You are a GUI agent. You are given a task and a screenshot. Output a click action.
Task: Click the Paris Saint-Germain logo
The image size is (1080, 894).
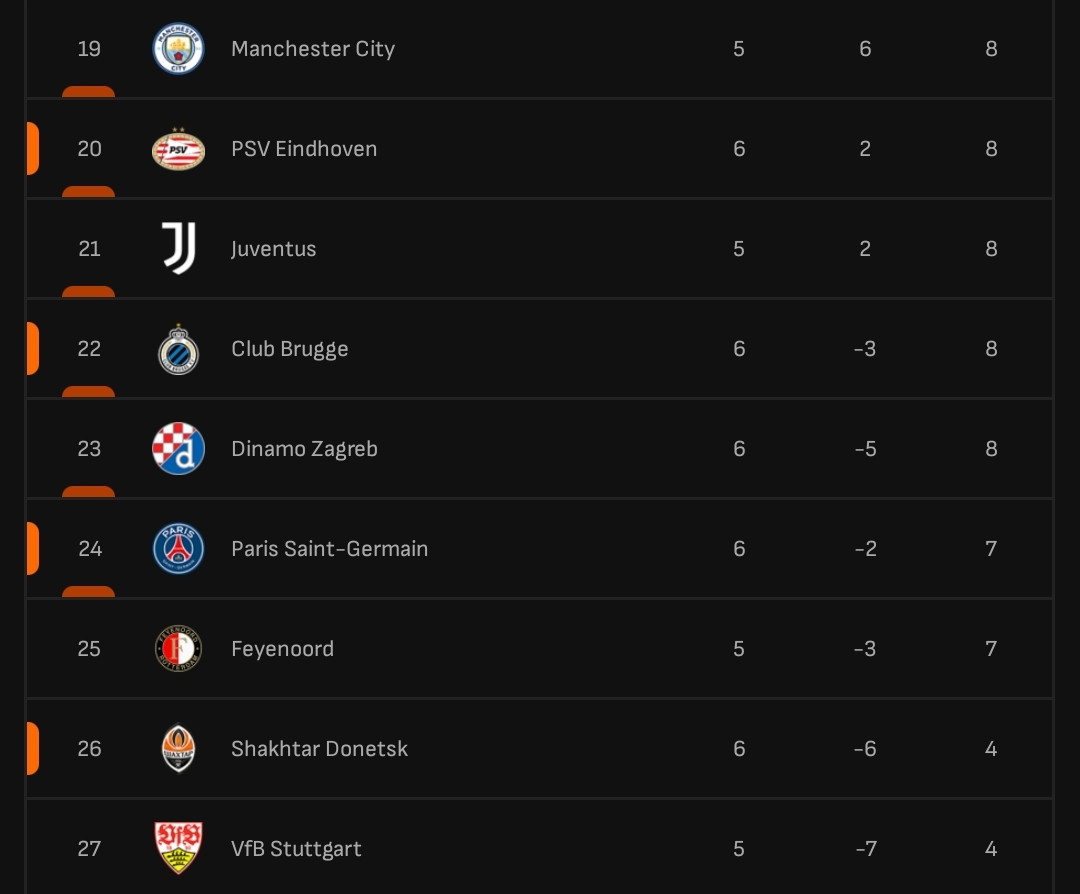178,548
